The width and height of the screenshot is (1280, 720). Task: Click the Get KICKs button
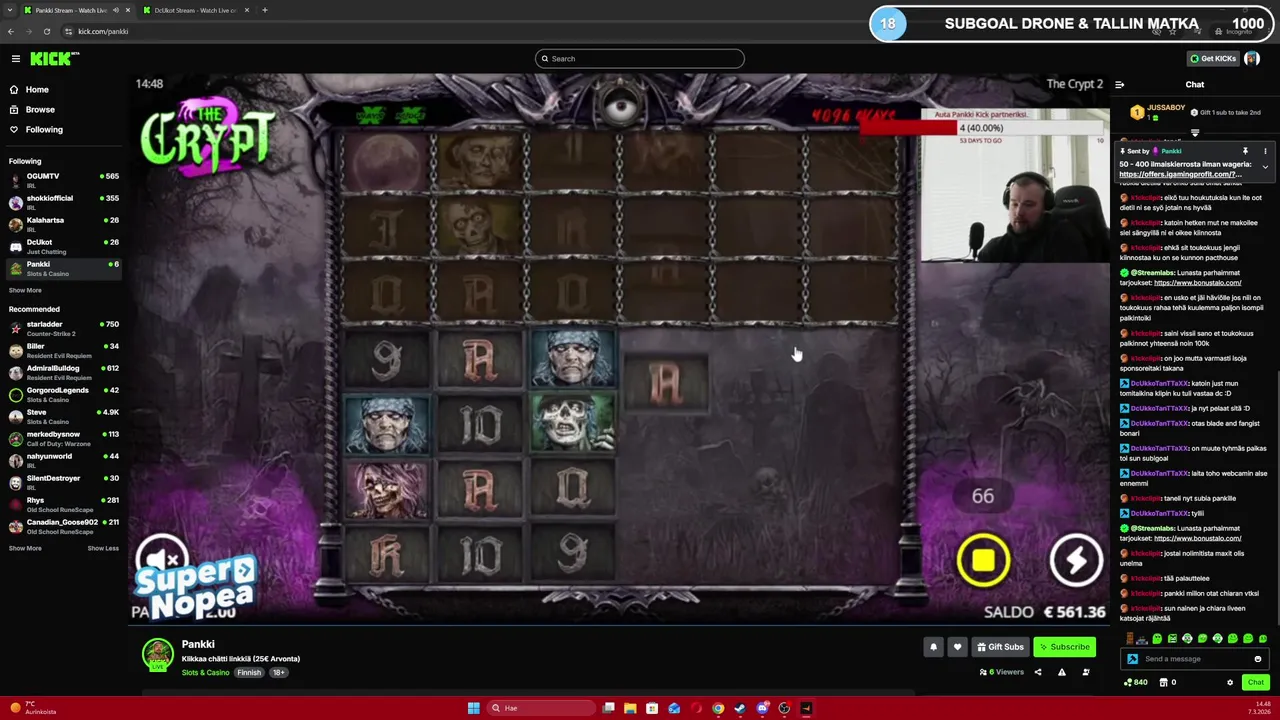[x=1213, y=59]
